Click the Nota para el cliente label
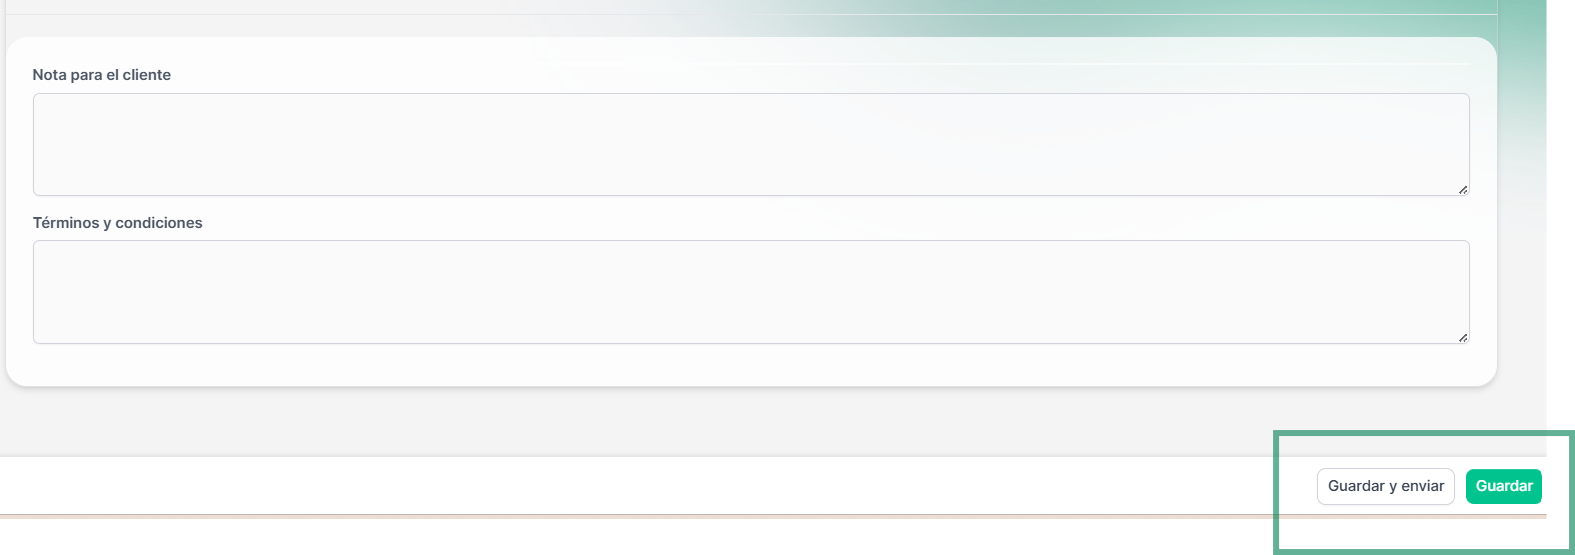This screenshot has width=1575, height=555. [x=102, y=75]
